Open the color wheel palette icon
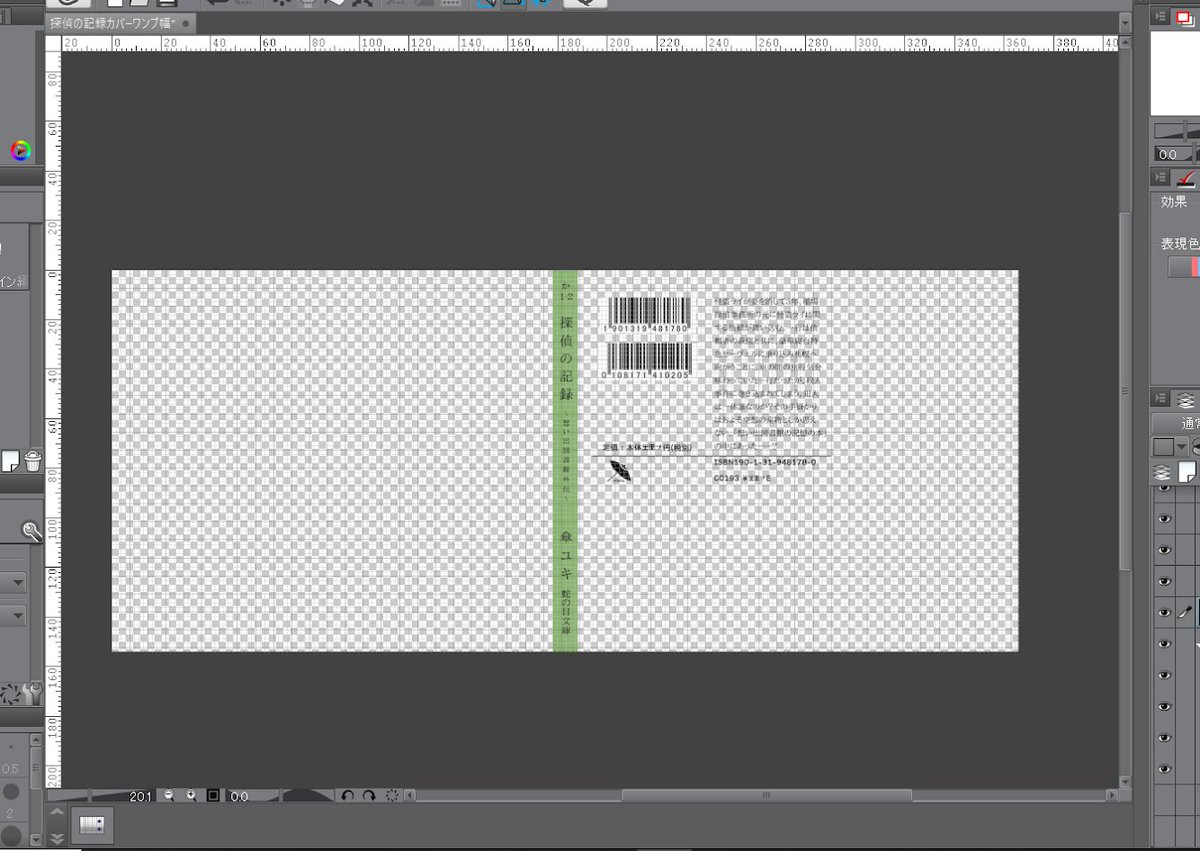The width and height of the screenshot is (1200, 851). (21, 151)
